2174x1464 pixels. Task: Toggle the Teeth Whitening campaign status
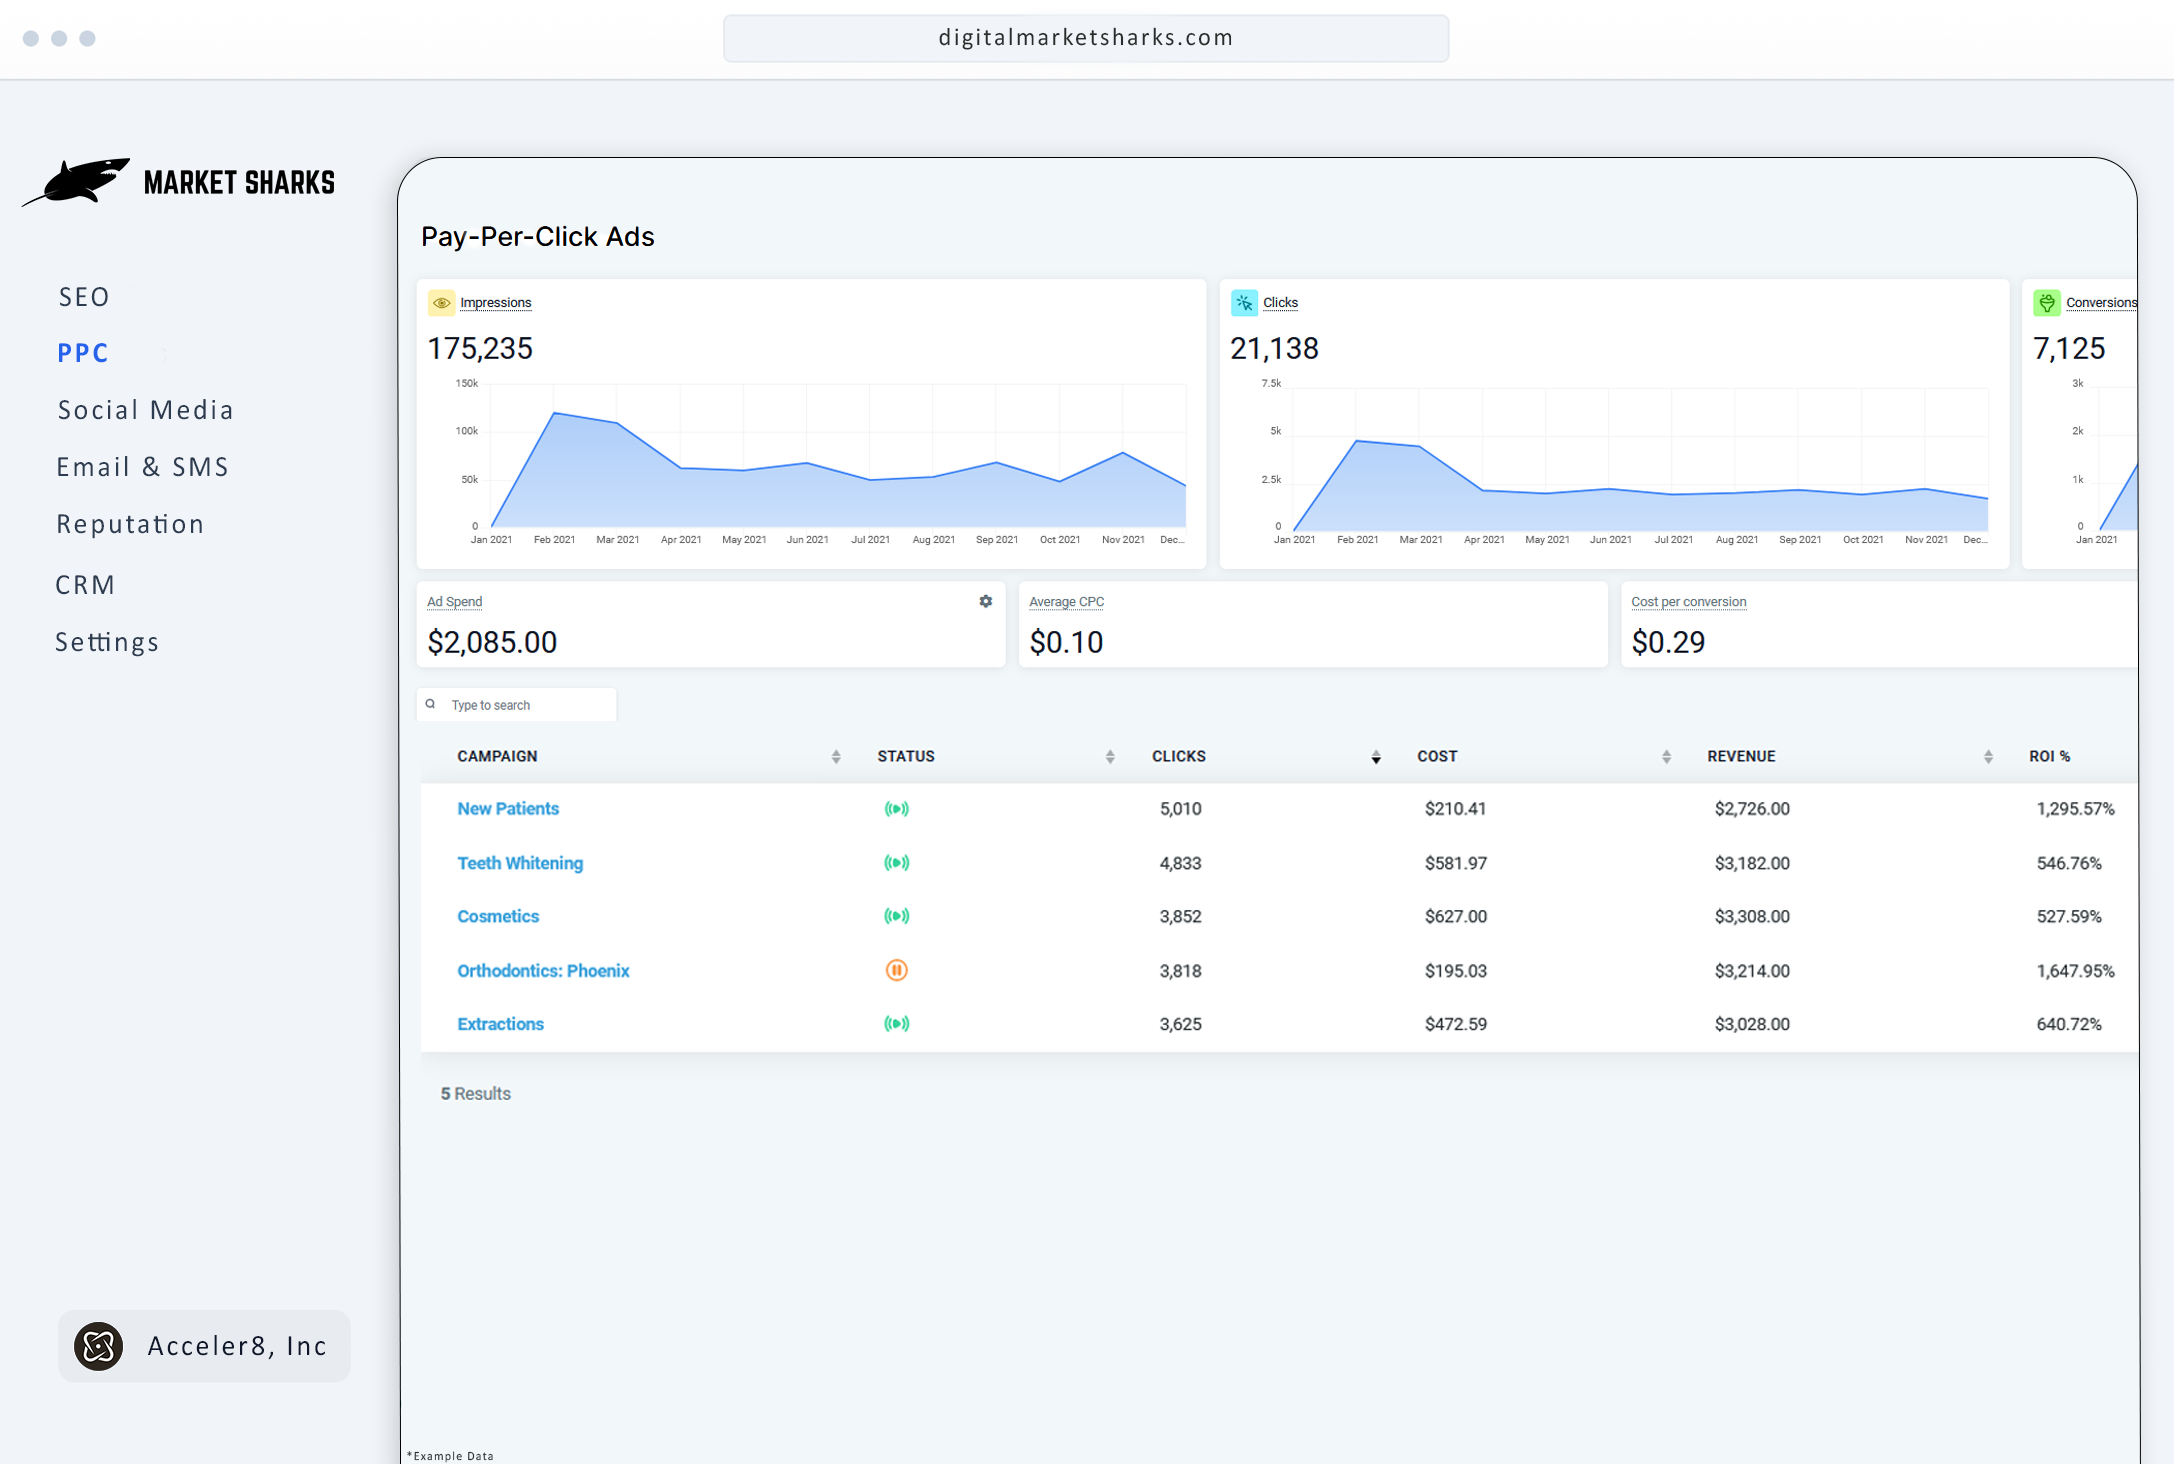[x=897, y=863]
